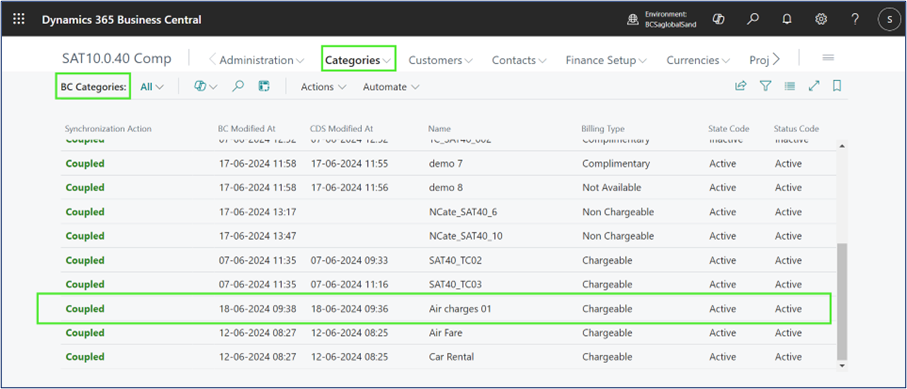Open the hamburger navigation menu icon
The height and width of the screenshot is (389, 907).
(x=828, y=57)
